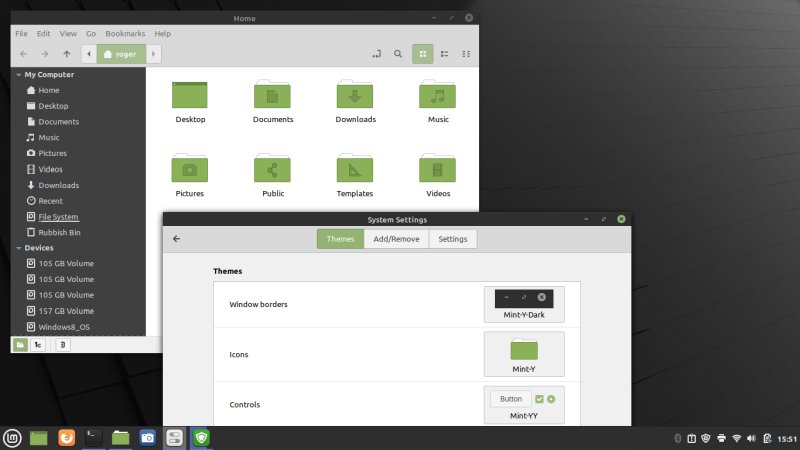
Task: Collapse the My Computer sidebar section
Action: coord(18,75)
